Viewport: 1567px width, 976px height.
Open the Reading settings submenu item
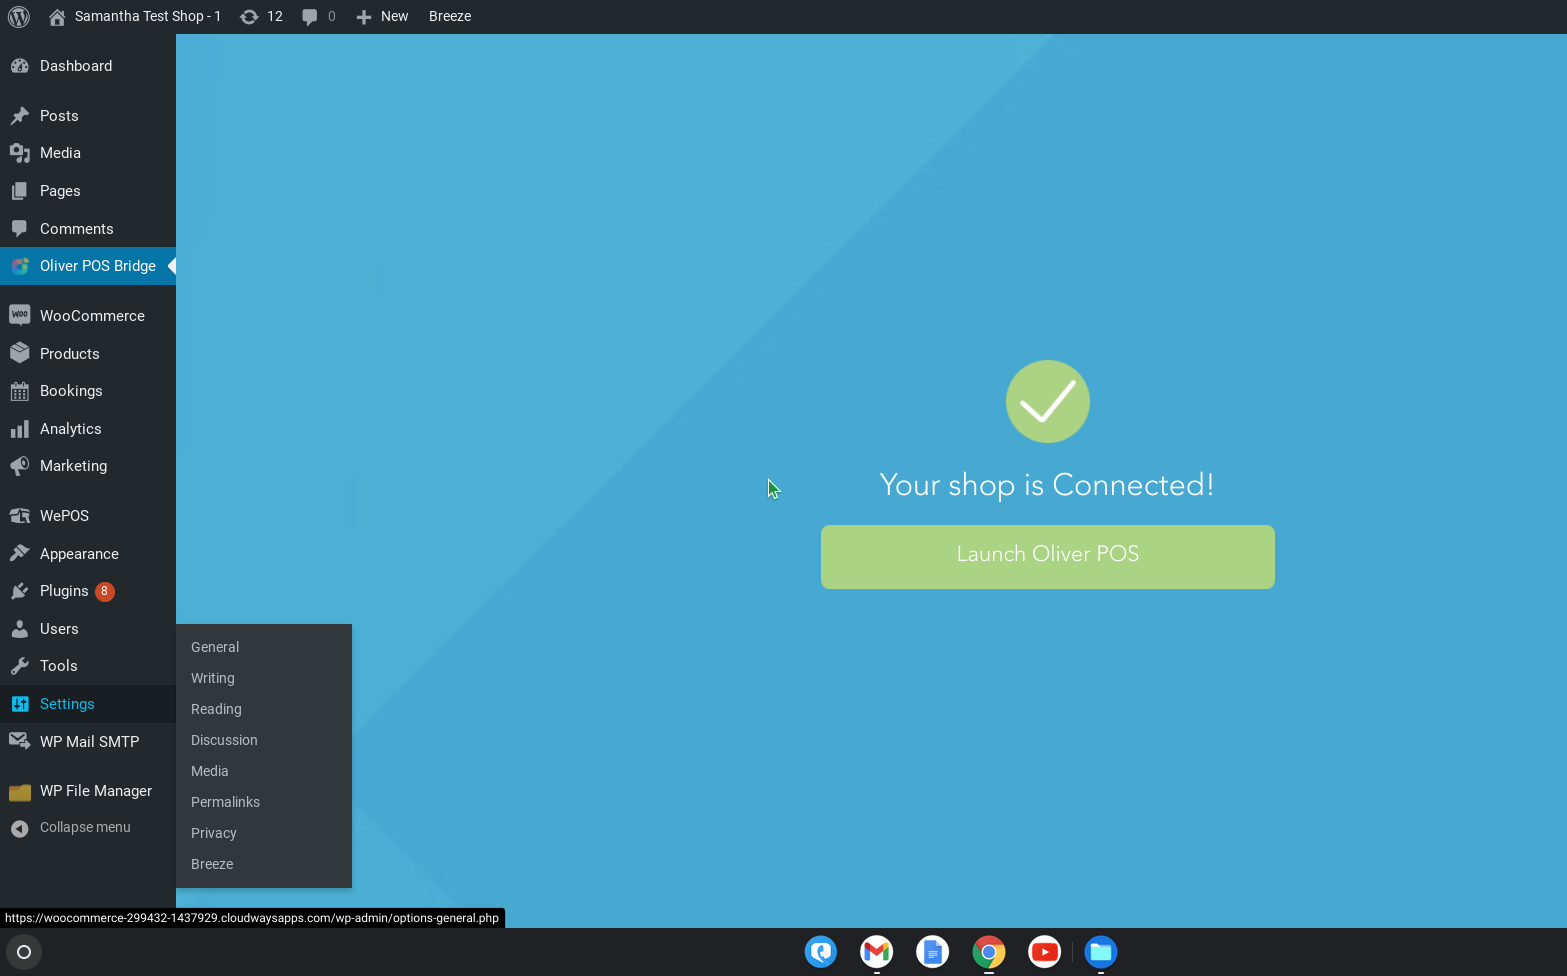point(216,709)
